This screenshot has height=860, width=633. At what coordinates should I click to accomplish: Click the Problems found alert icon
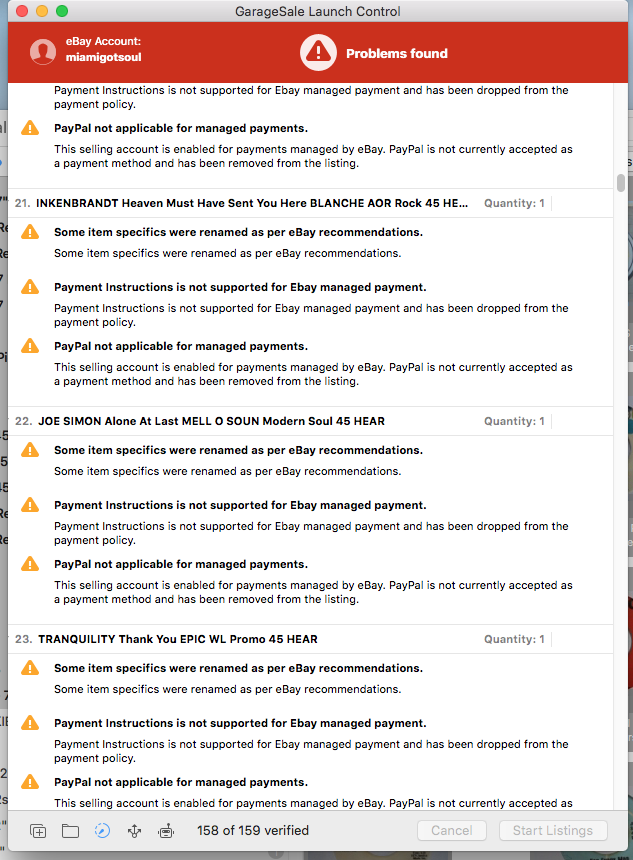(318, 53)
